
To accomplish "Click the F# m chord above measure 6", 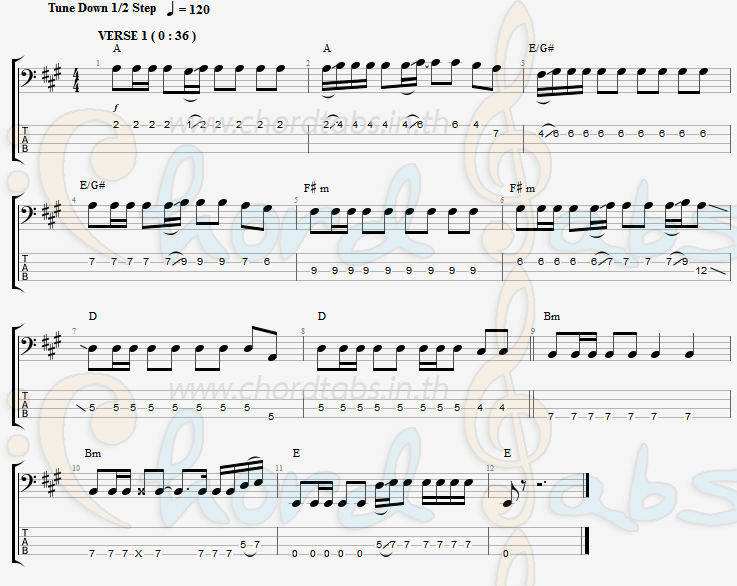I will [x=522, y=188].
